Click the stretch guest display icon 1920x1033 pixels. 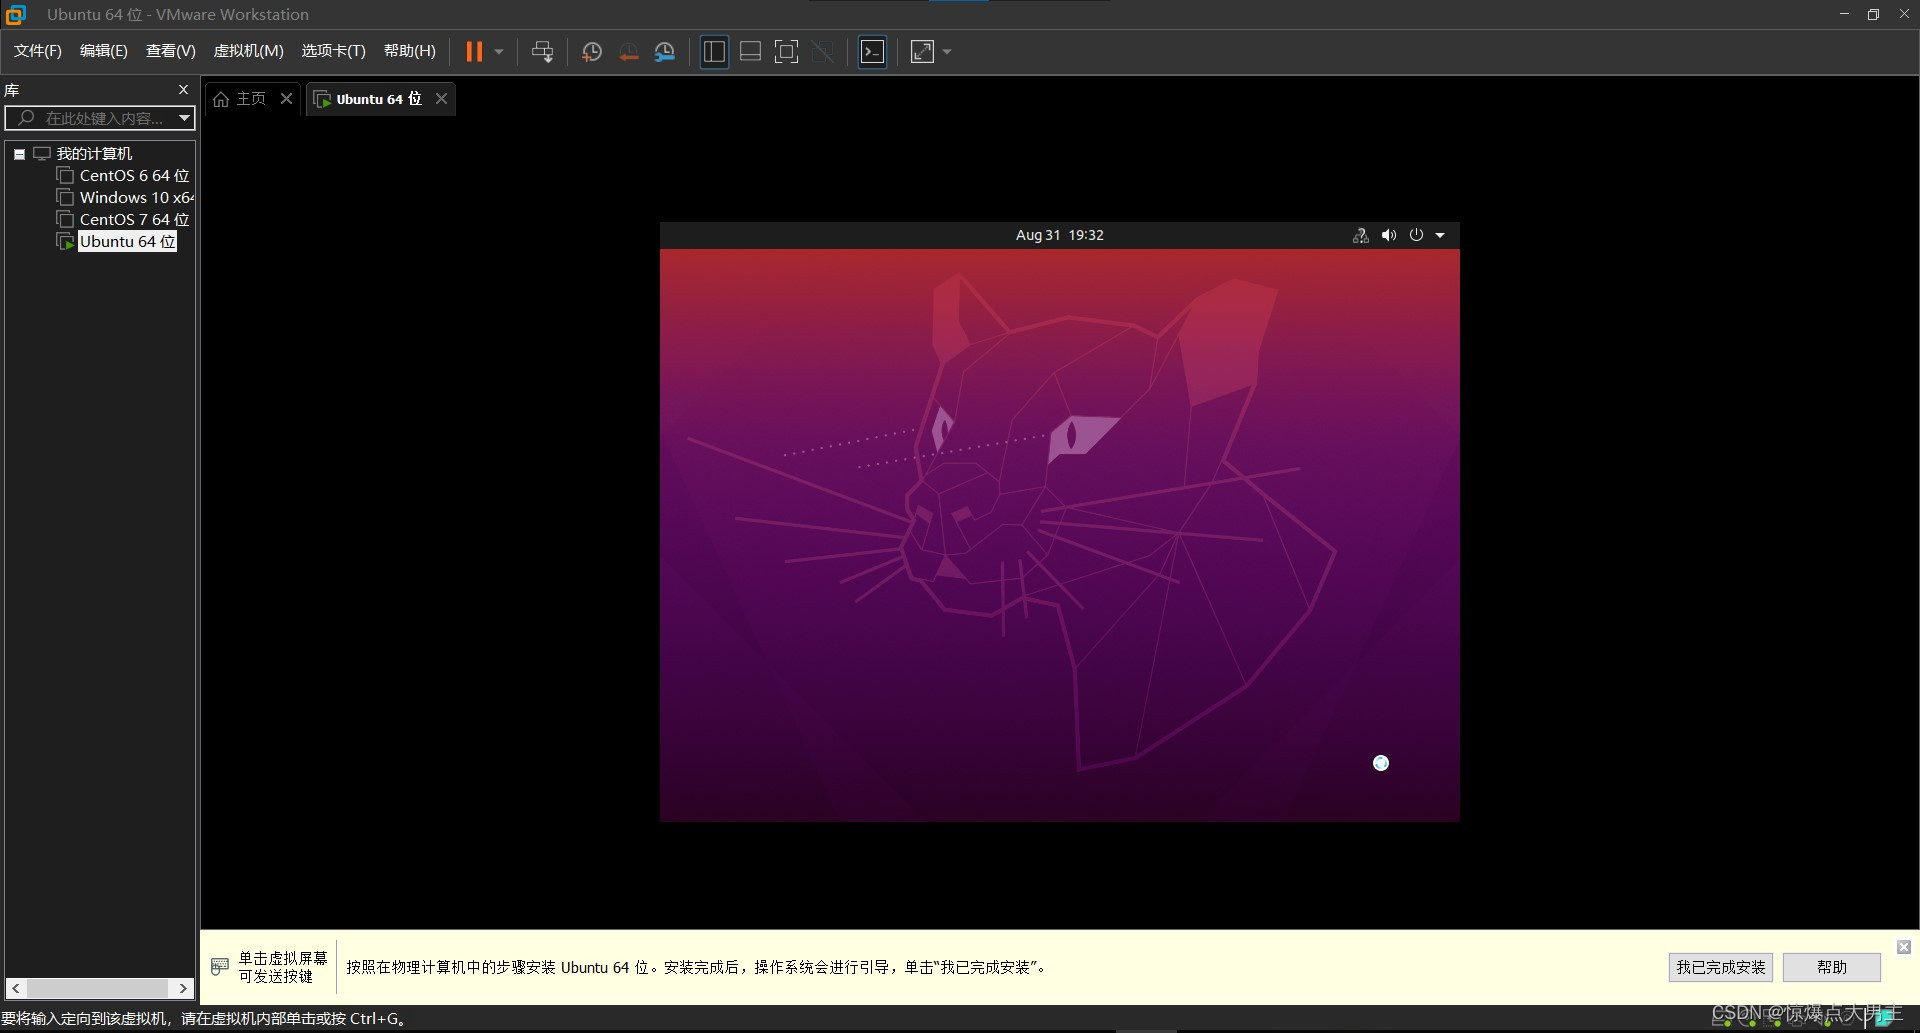(x=922, y=52)
